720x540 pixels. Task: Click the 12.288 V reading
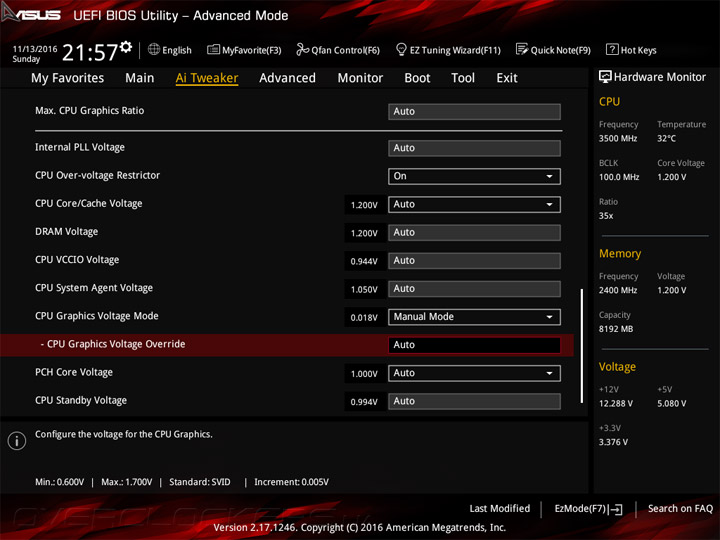[x=616, y=404]
